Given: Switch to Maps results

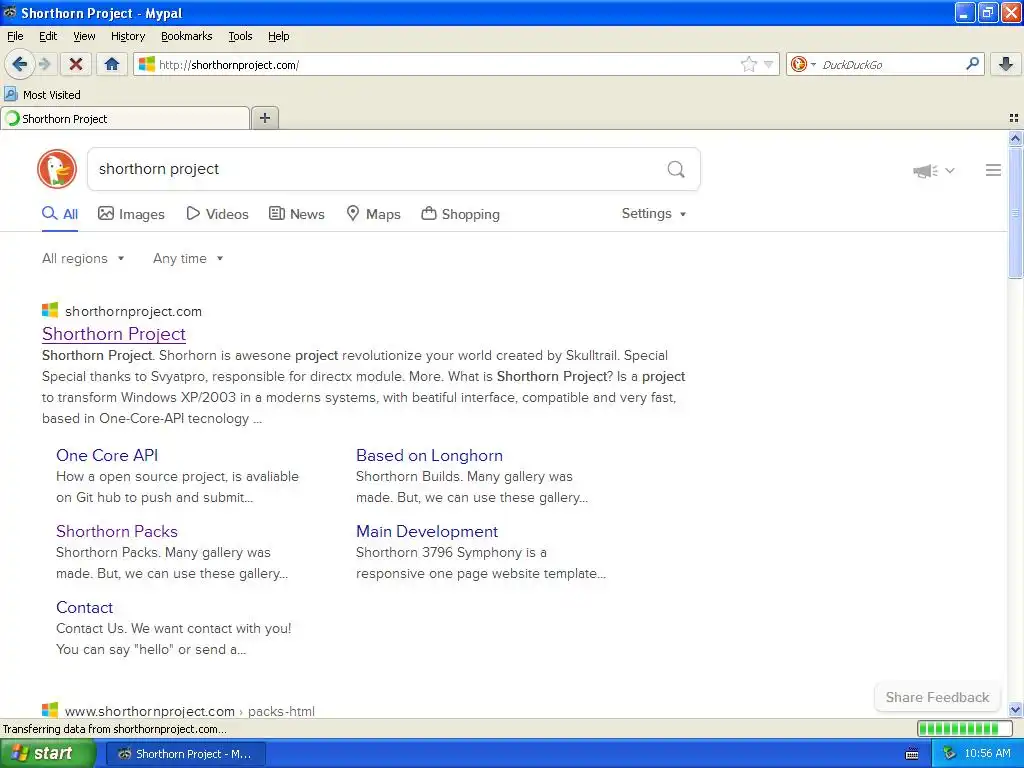Looking at the screenshot, I should [373, 214].
